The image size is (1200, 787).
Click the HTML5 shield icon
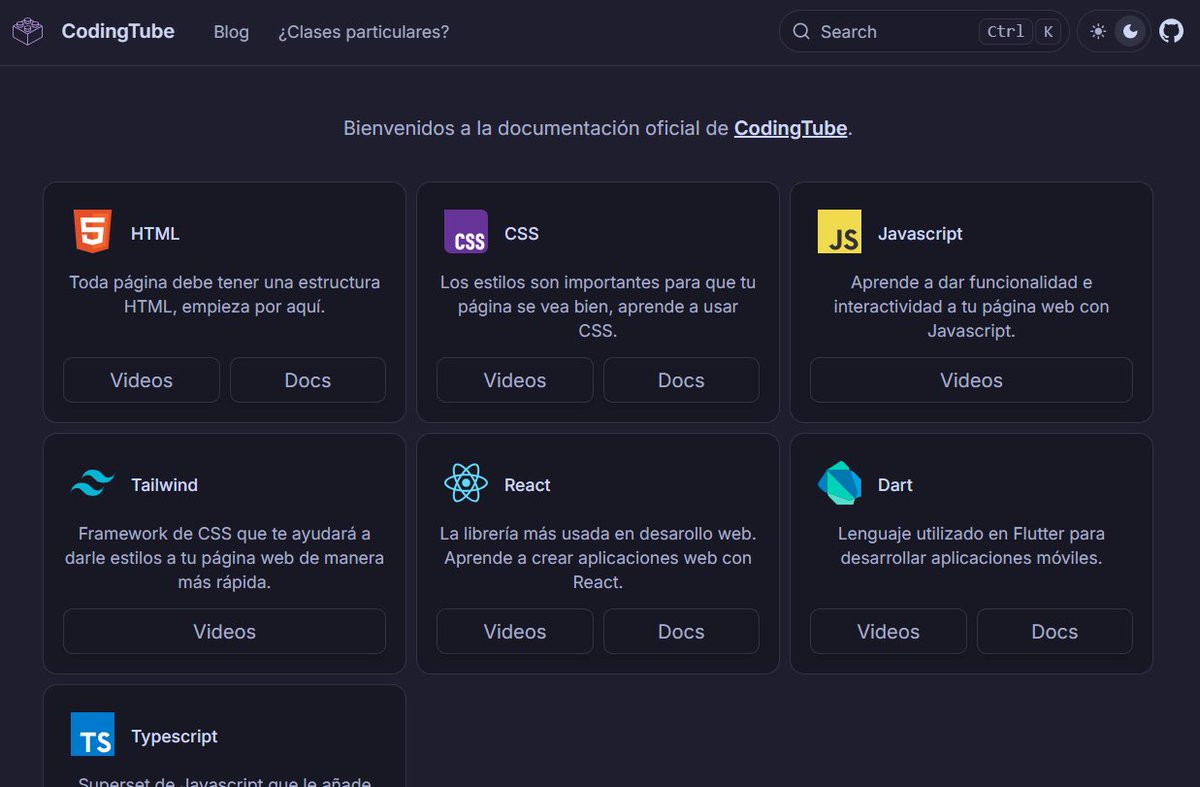coord(92,231)
